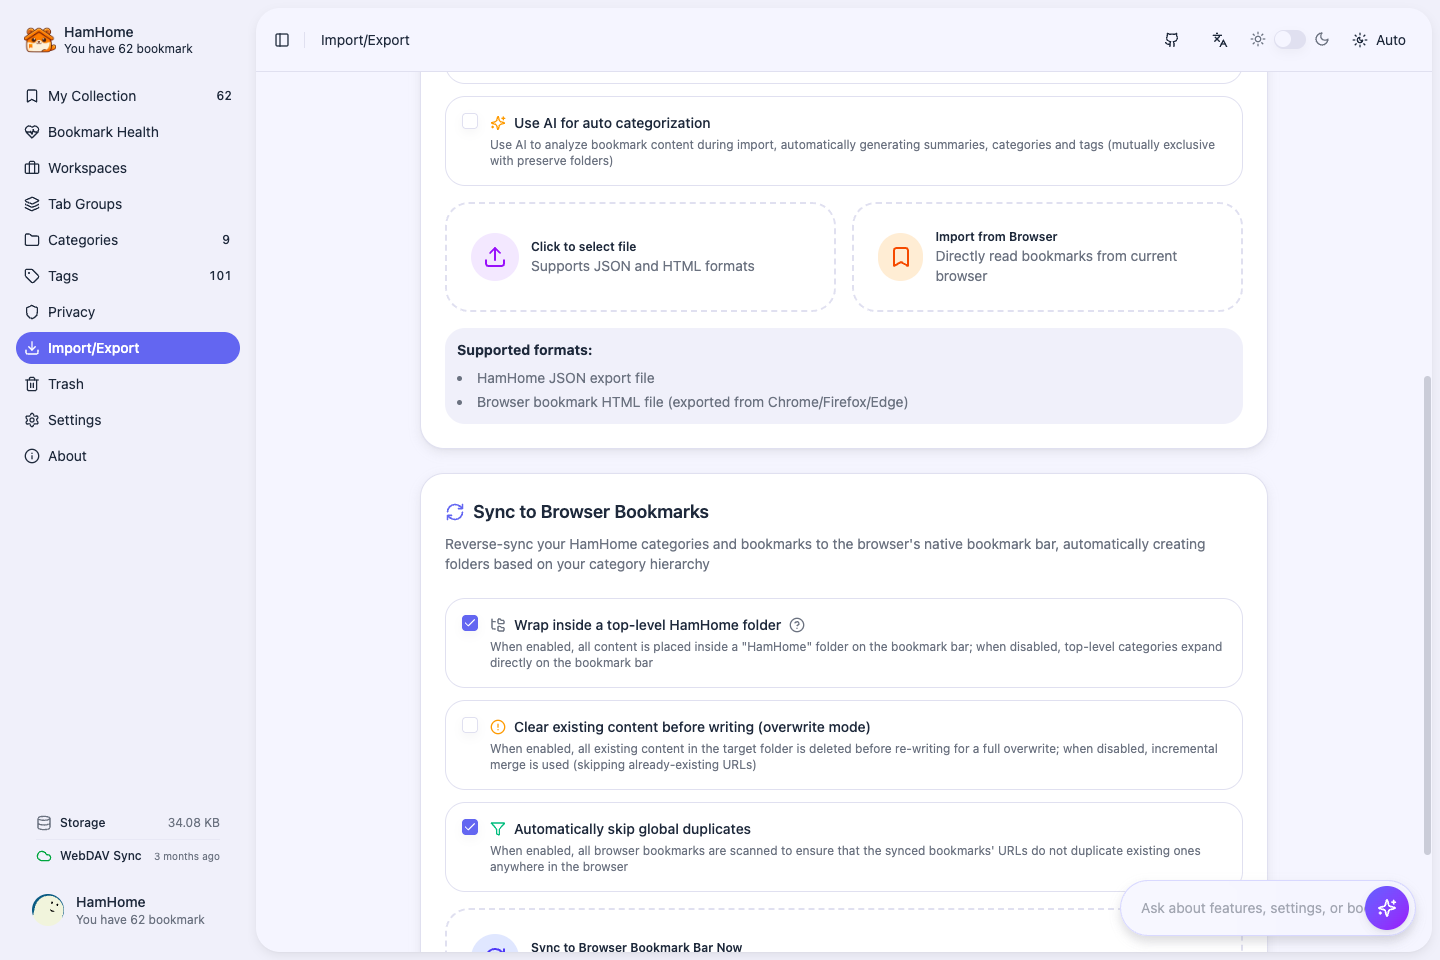Open the GitHub repository icon
This screenshot has height=960, width=1440.
[x=1172, y=40]
